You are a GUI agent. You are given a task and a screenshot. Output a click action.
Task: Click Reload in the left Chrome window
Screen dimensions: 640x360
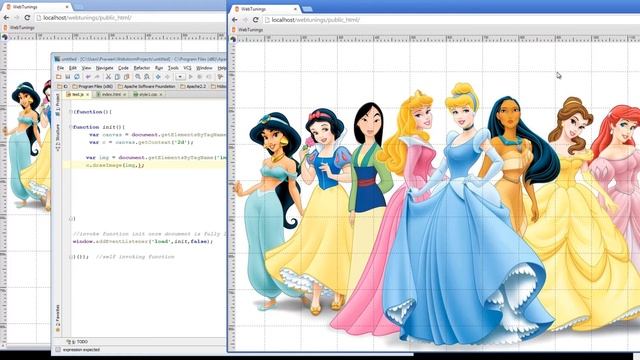pyautogui.click(x=27, y=18)
